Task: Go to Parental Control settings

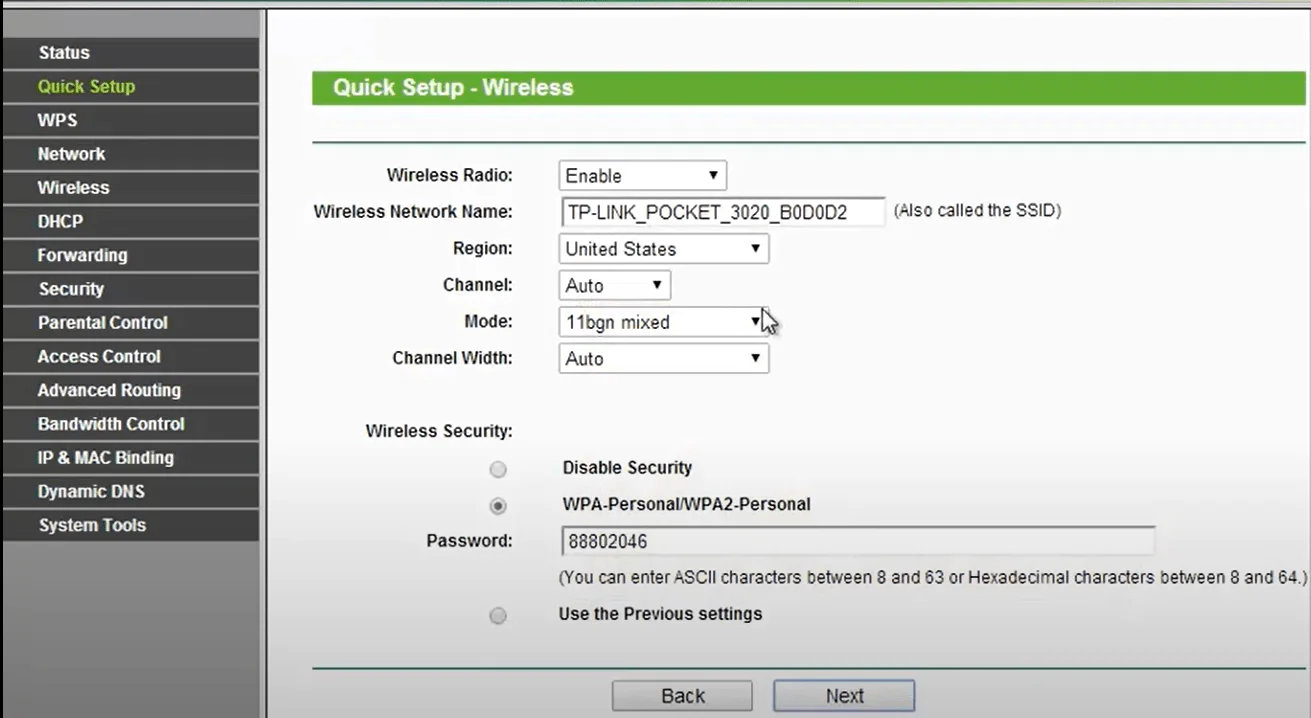Action: [x=102, y=322]
